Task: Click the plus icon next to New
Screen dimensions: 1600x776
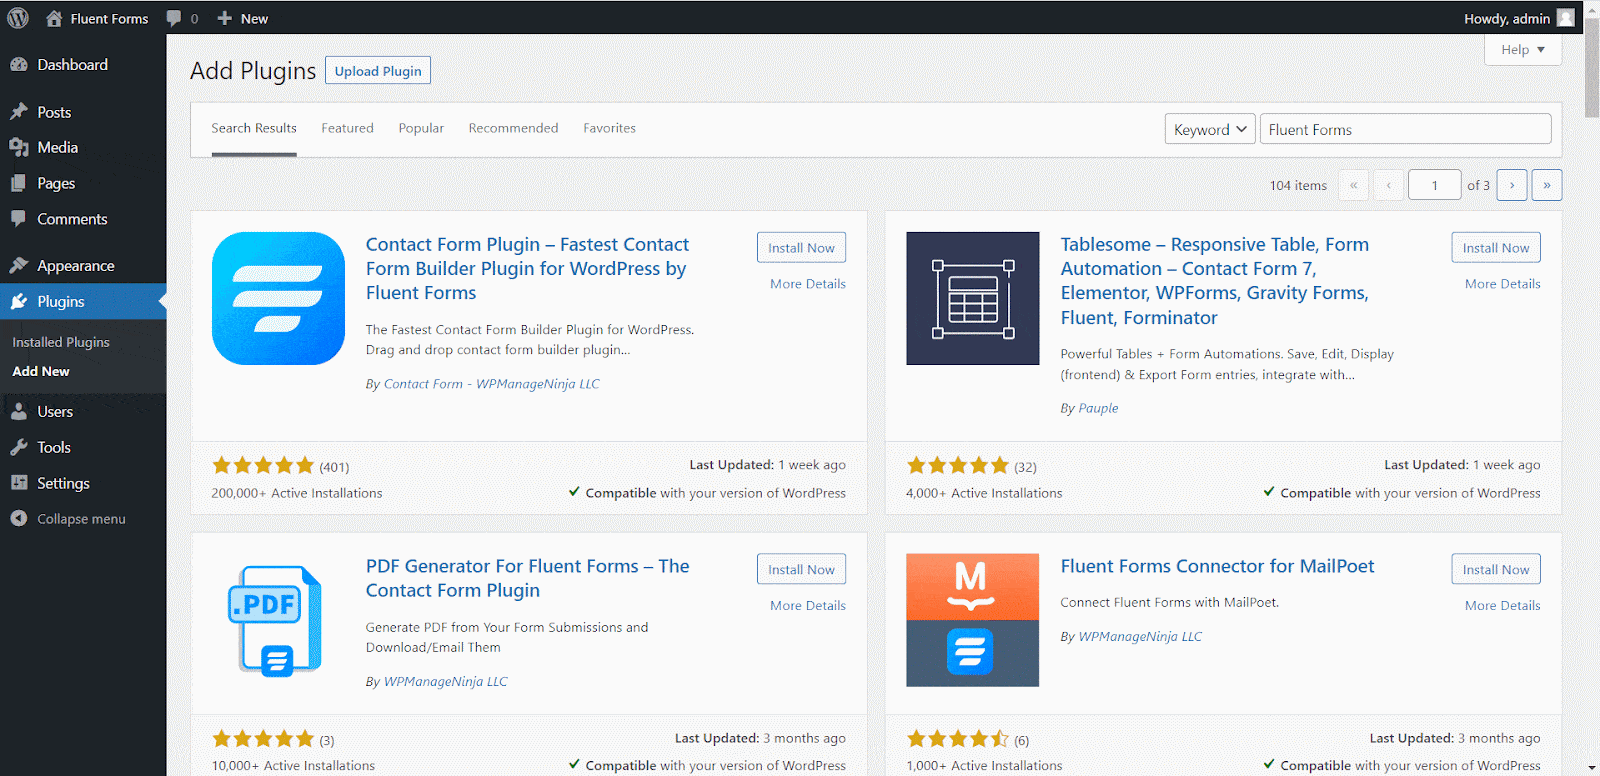Action: click(x=225, y=18)
